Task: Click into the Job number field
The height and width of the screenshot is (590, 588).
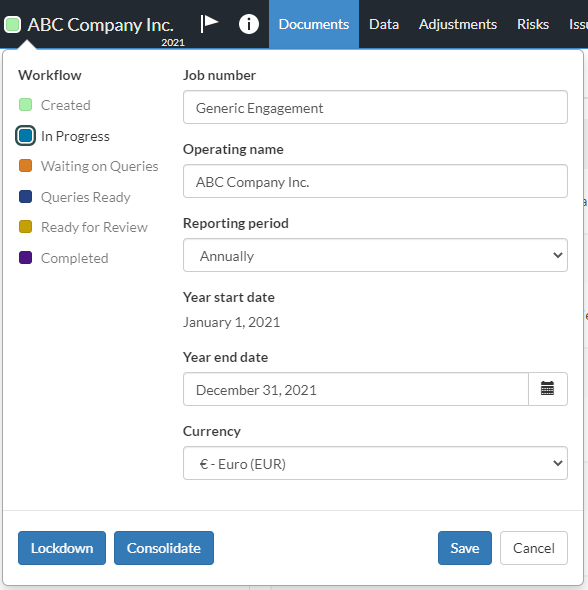Action: [x=375, y=107]
